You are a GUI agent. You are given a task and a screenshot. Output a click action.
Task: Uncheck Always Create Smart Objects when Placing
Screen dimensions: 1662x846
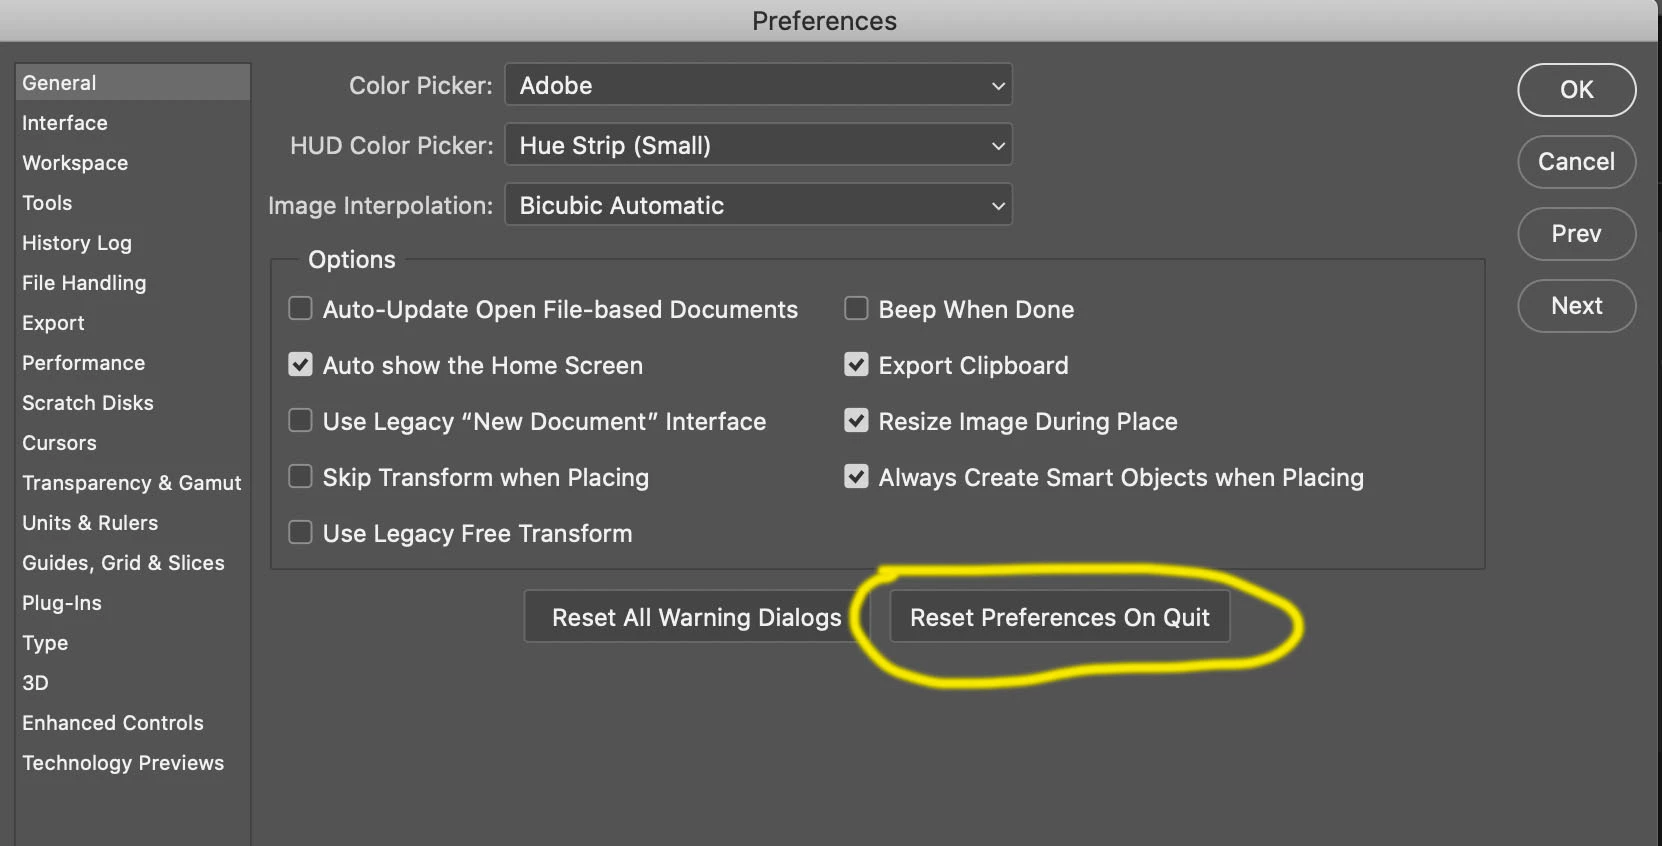click(x=856, y=476)
